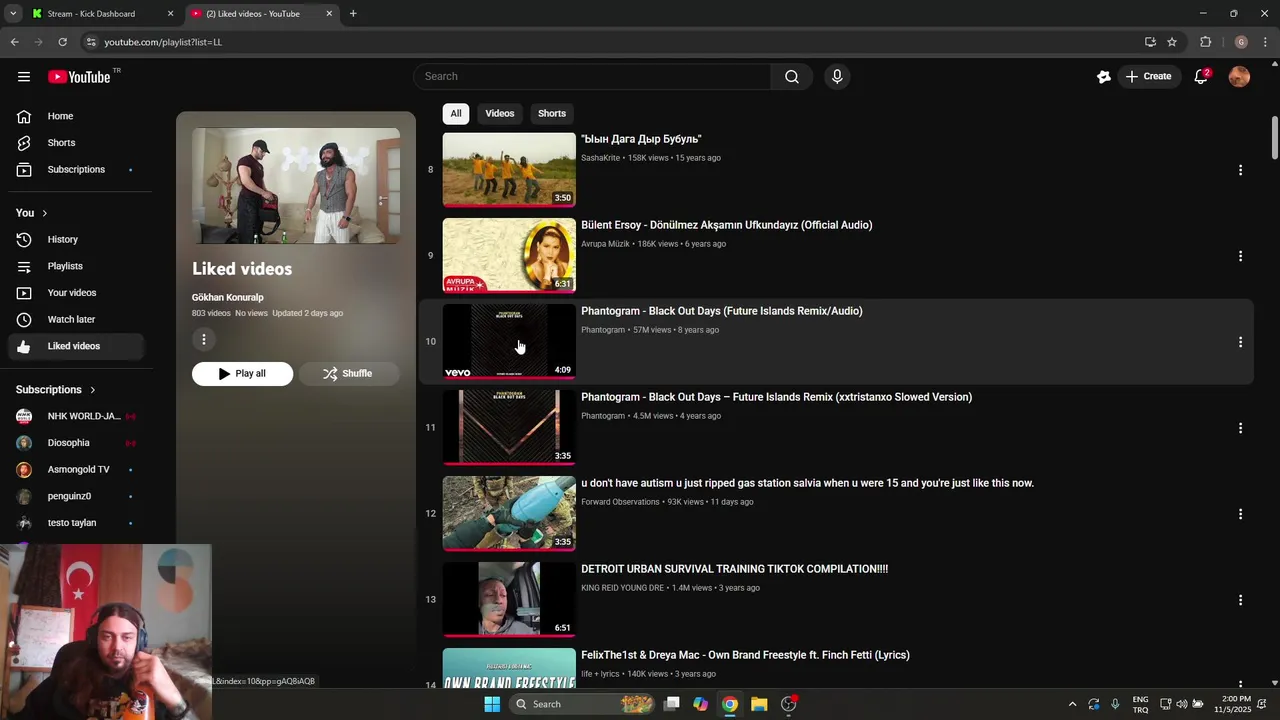Open File Explorer from the taskbar
The height and width of the screenshot is (720, 1280).
pos(759,704)
